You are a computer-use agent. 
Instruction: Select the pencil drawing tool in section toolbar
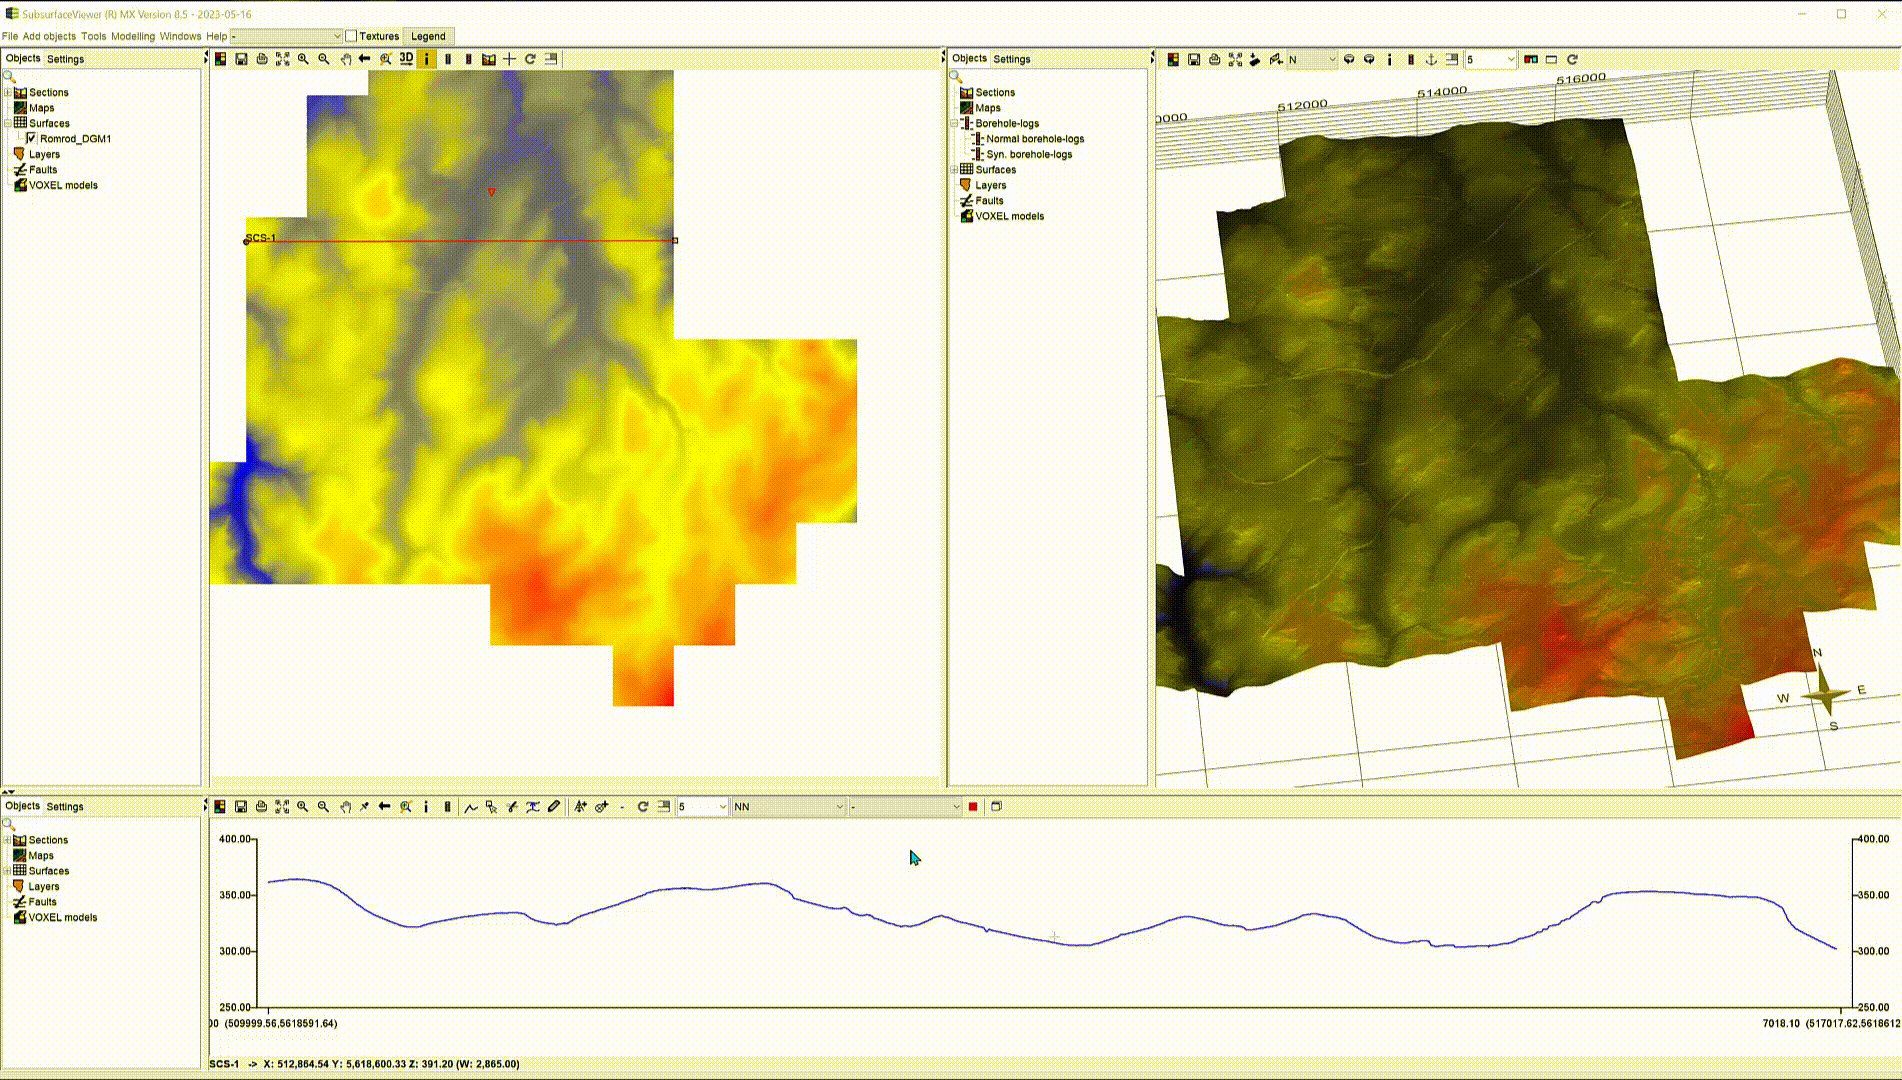point(555,806)
